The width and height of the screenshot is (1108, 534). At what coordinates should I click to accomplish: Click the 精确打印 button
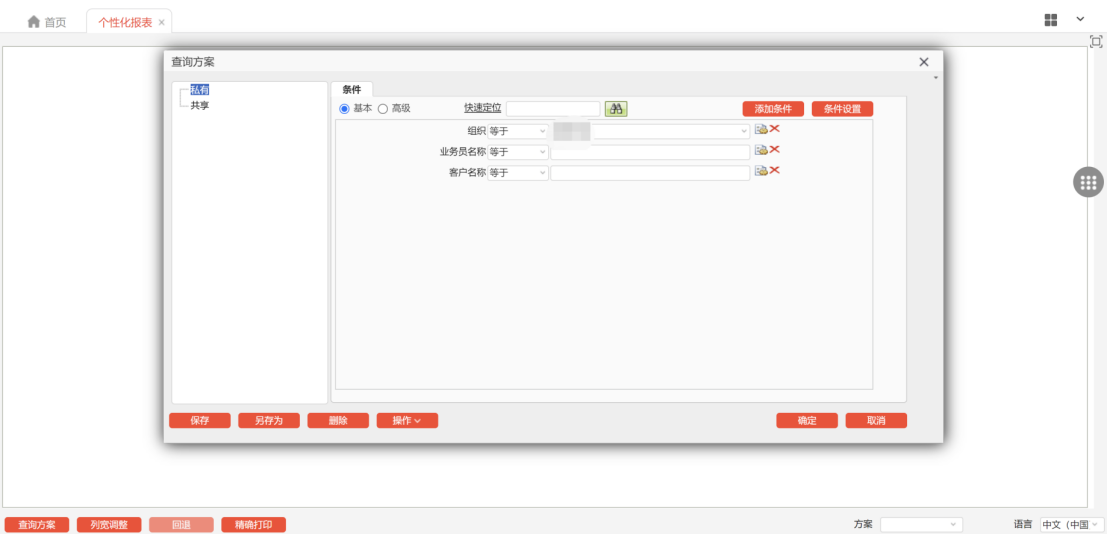coord(254,525)
